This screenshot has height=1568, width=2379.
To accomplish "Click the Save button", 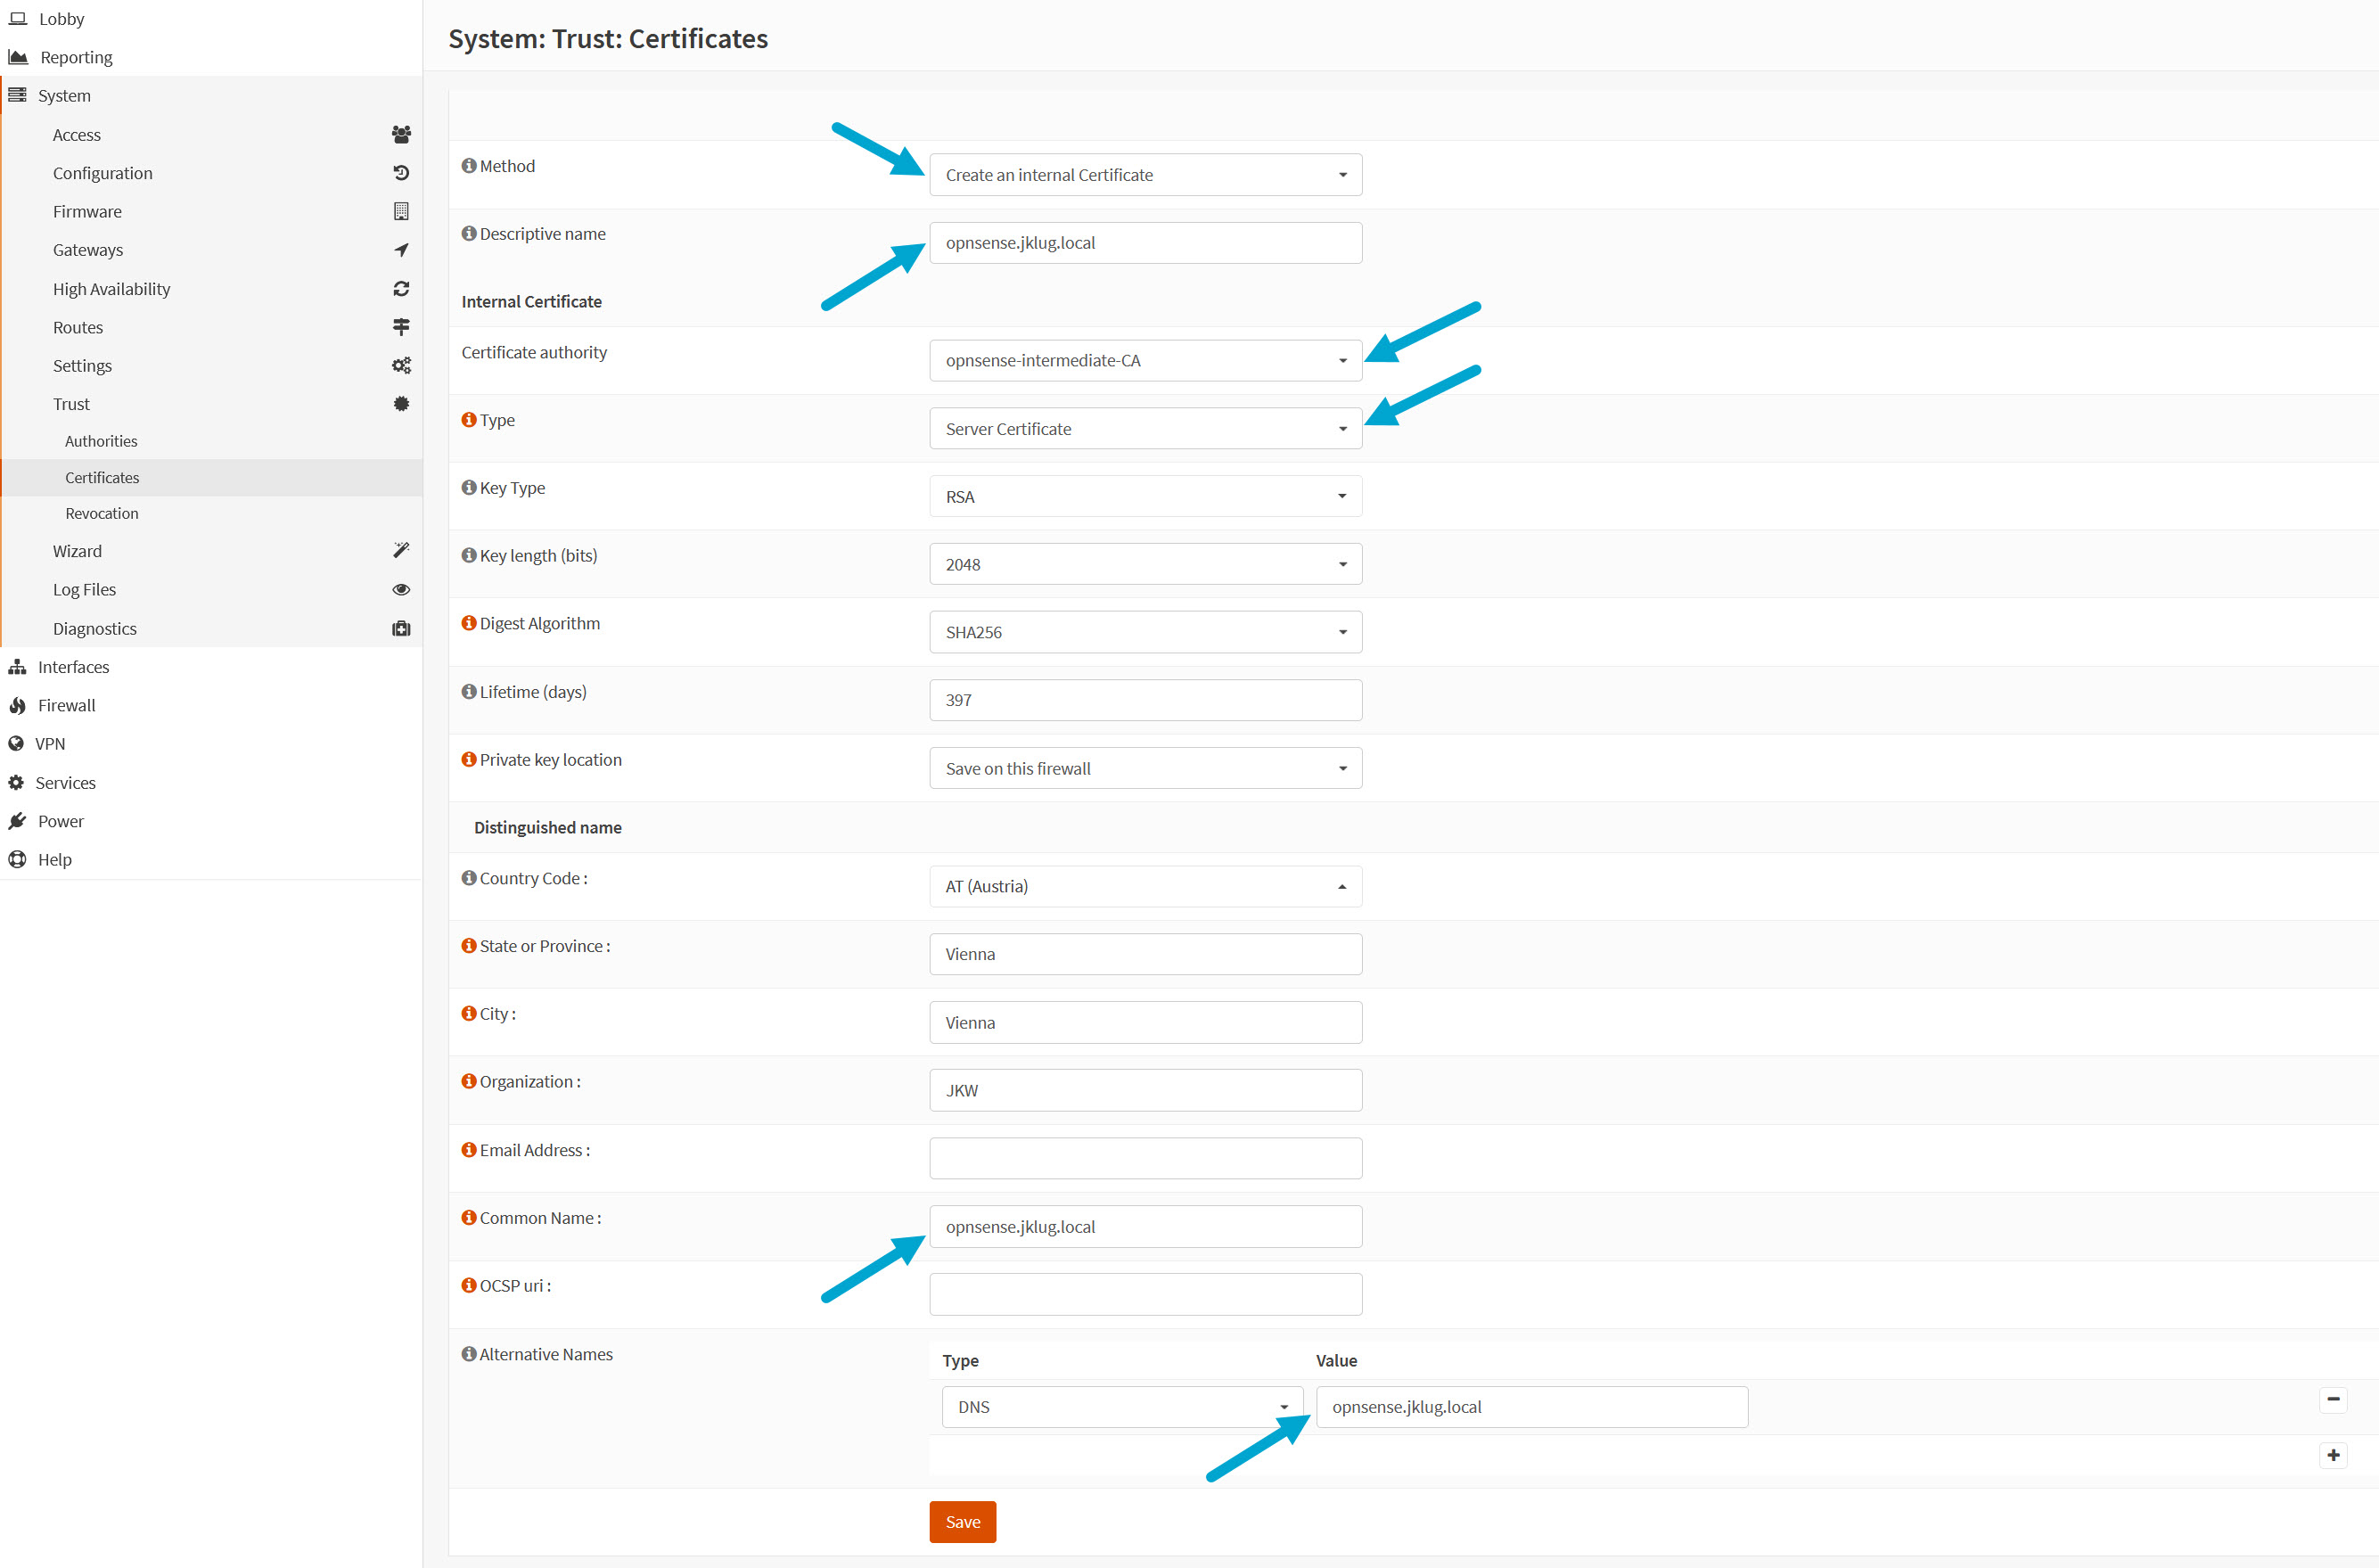I will coord(962,1522).
